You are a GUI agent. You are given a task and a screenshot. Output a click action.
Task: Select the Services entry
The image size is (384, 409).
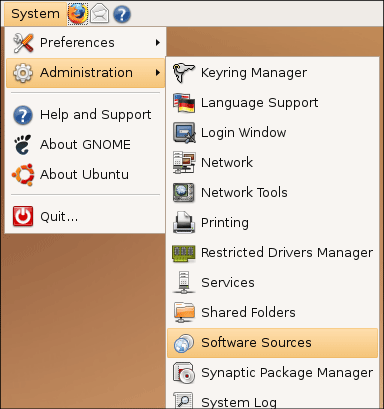tap(272, 282)
